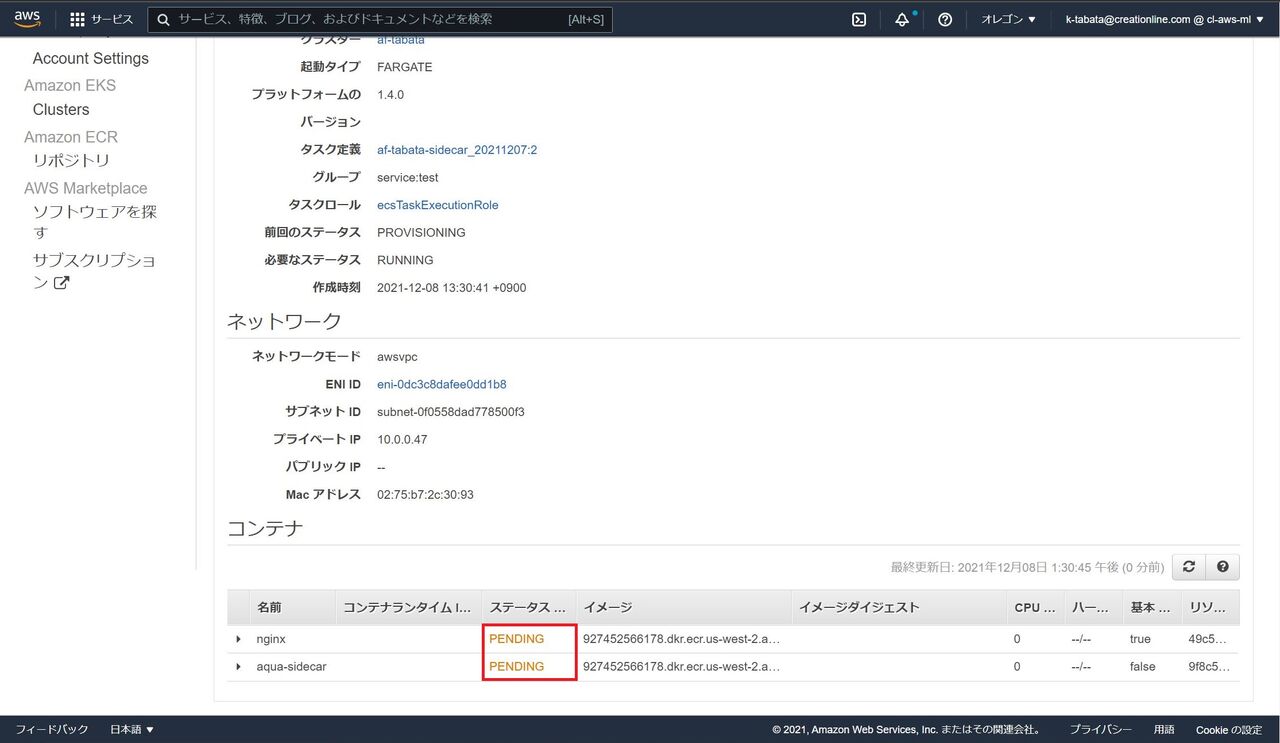Open Clusters under Amazon EKS
Image resolution: width=1280 pixels, height=743 pixels.
click(x=61, y=109)
